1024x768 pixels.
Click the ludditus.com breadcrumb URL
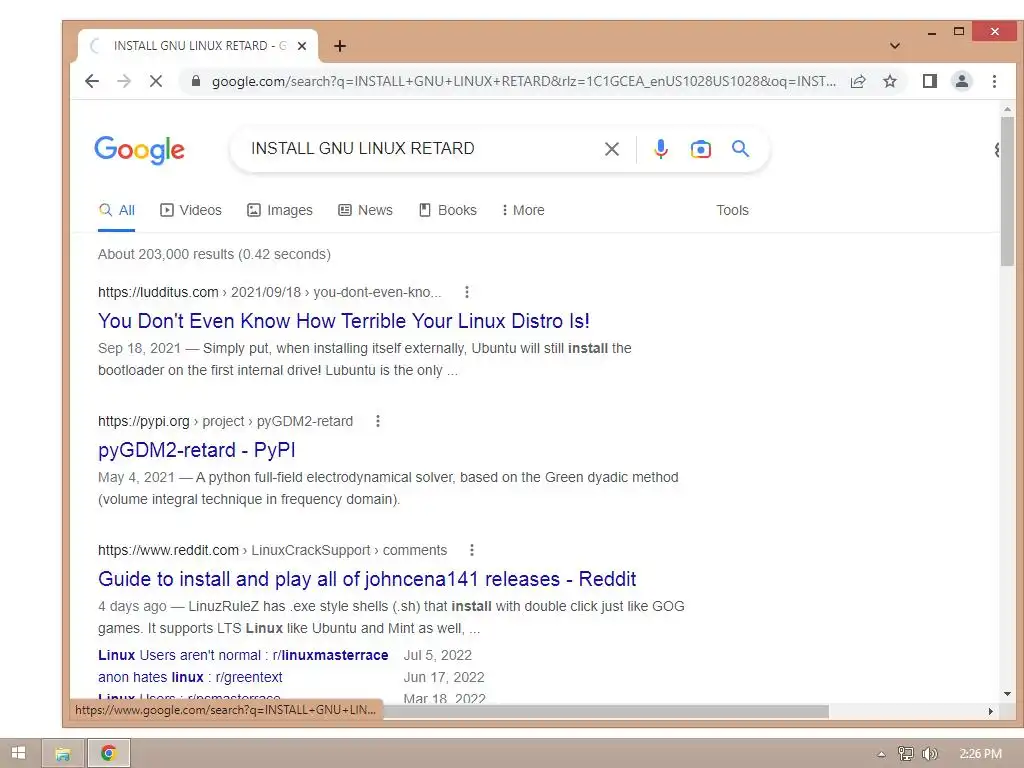(270, 292)
